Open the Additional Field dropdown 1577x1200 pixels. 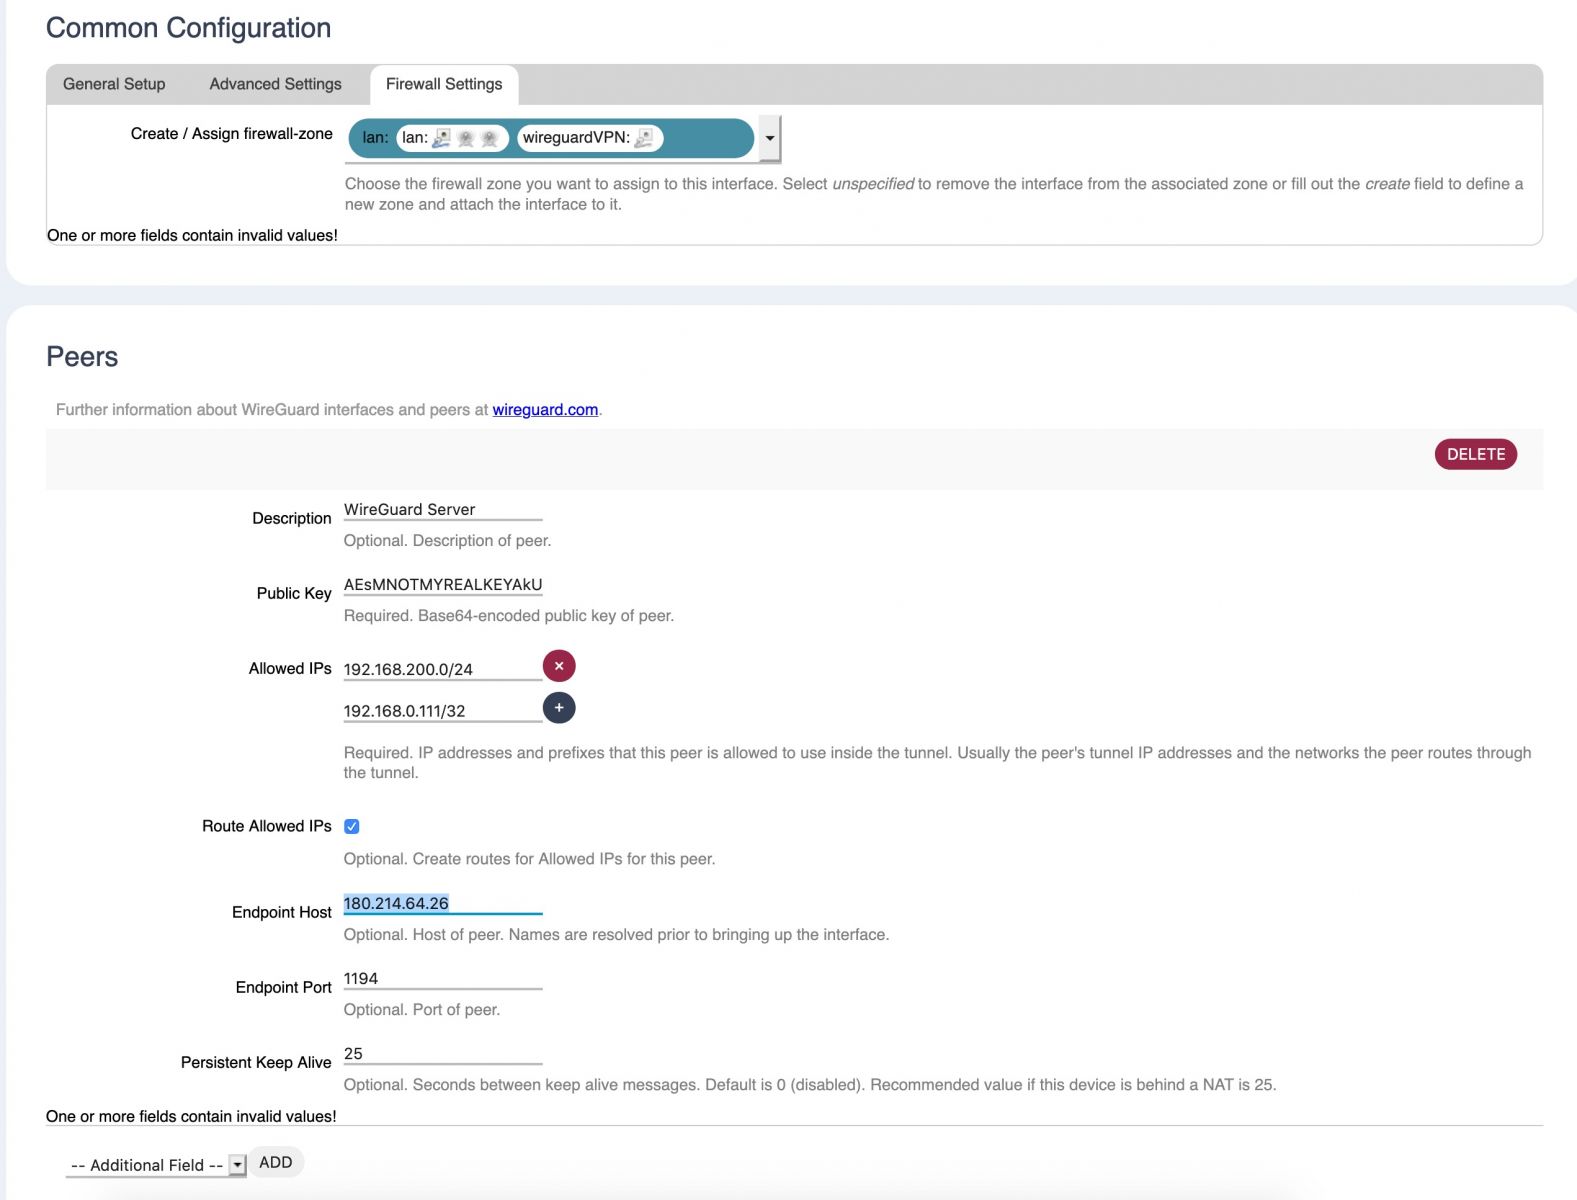(156, 1165)
